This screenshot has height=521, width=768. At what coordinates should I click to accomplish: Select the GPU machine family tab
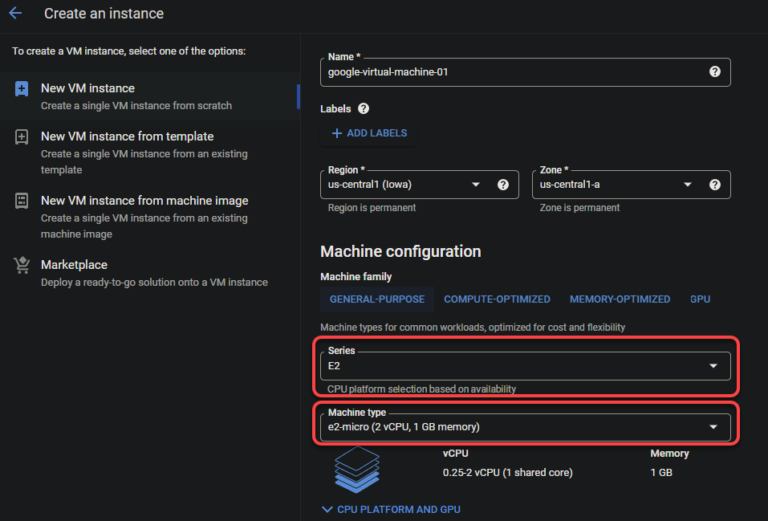[x=700, y=299]
